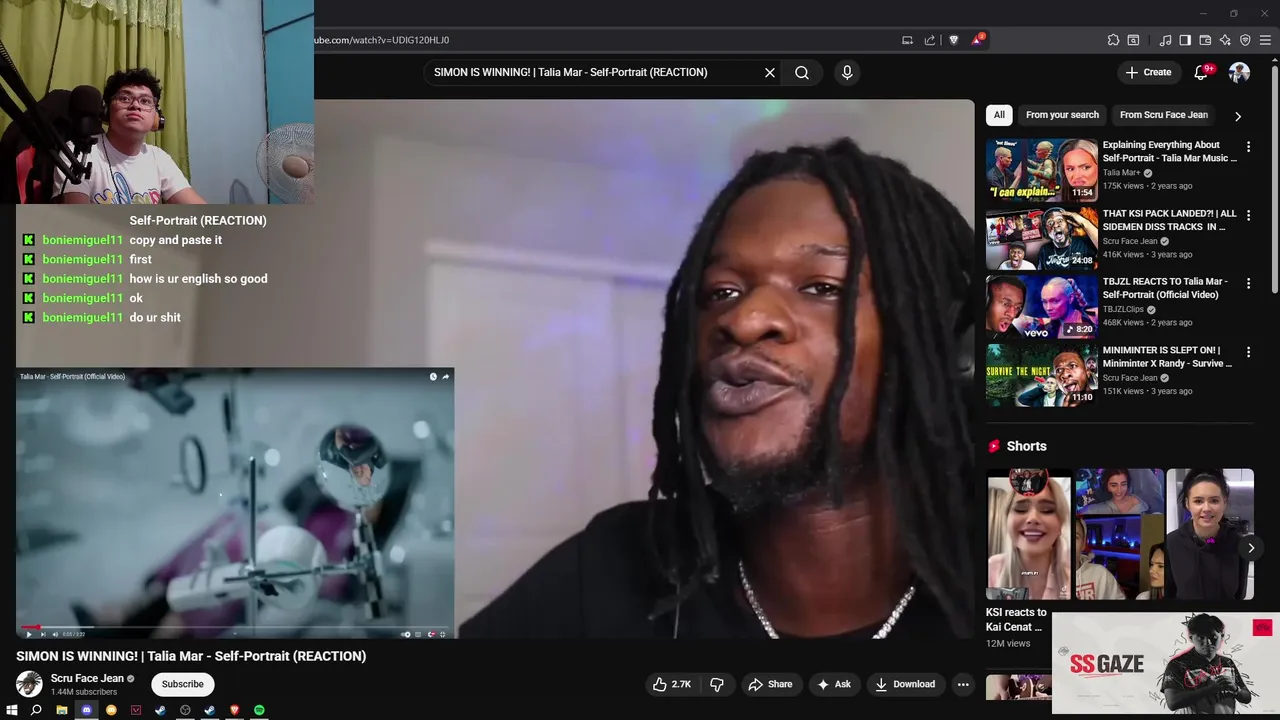This screenshot has height=720, width=1280.
Task: Open OBS Studio from taskbar
Action: coord(185,710)
